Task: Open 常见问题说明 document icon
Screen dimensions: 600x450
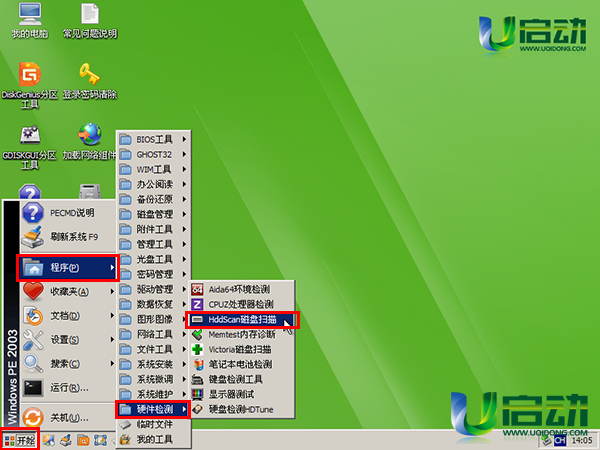Action: click(x=90, y=21)
